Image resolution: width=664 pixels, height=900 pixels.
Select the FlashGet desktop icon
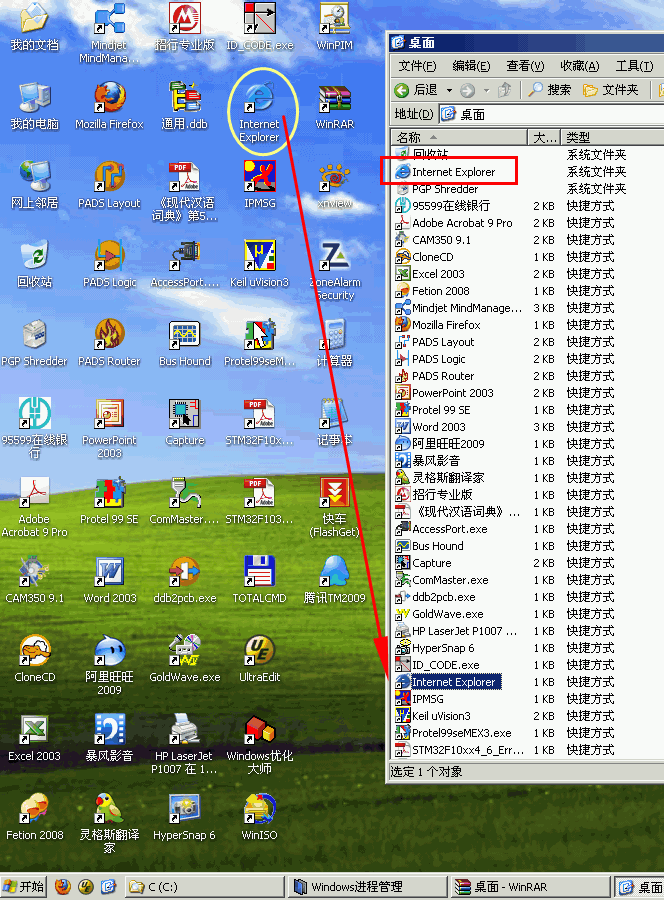(335, 507)
